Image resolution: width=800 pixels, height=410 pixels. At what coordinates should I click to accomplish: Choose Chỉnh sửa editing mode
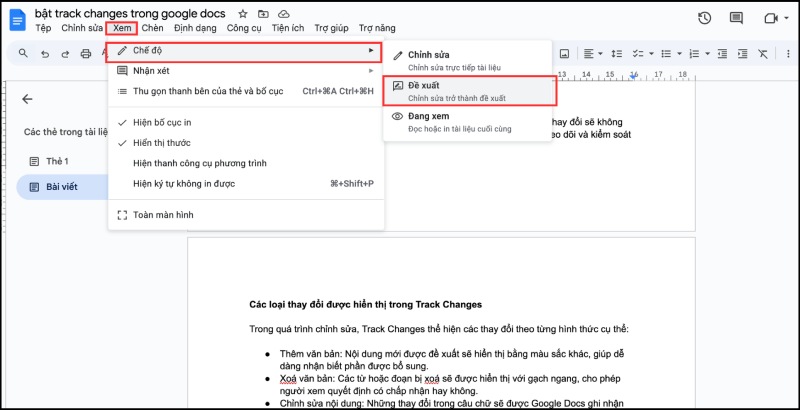(x=467, y=60)
